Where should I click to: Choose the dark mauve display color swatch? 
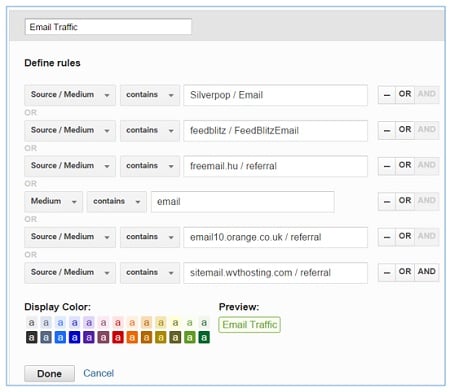point(103,337)
